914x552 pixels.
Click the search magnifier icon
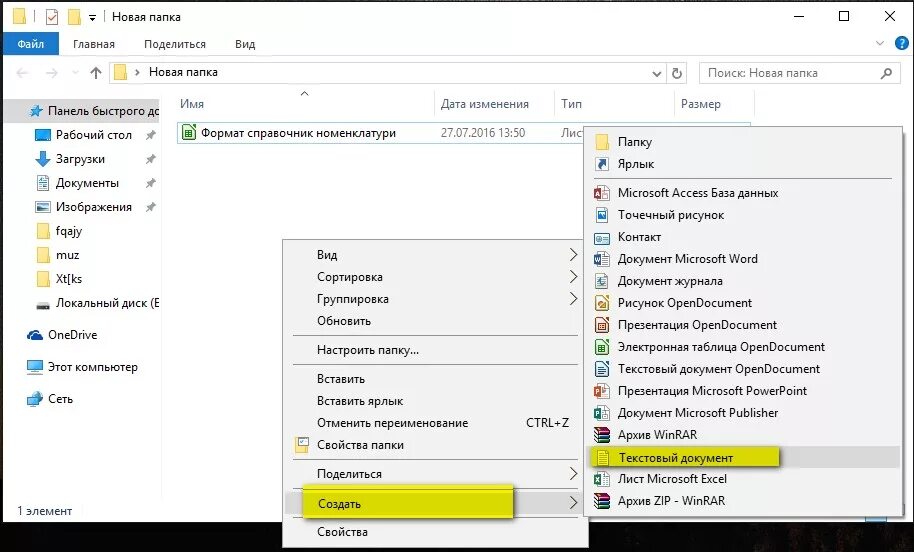[x=886, y=73]
